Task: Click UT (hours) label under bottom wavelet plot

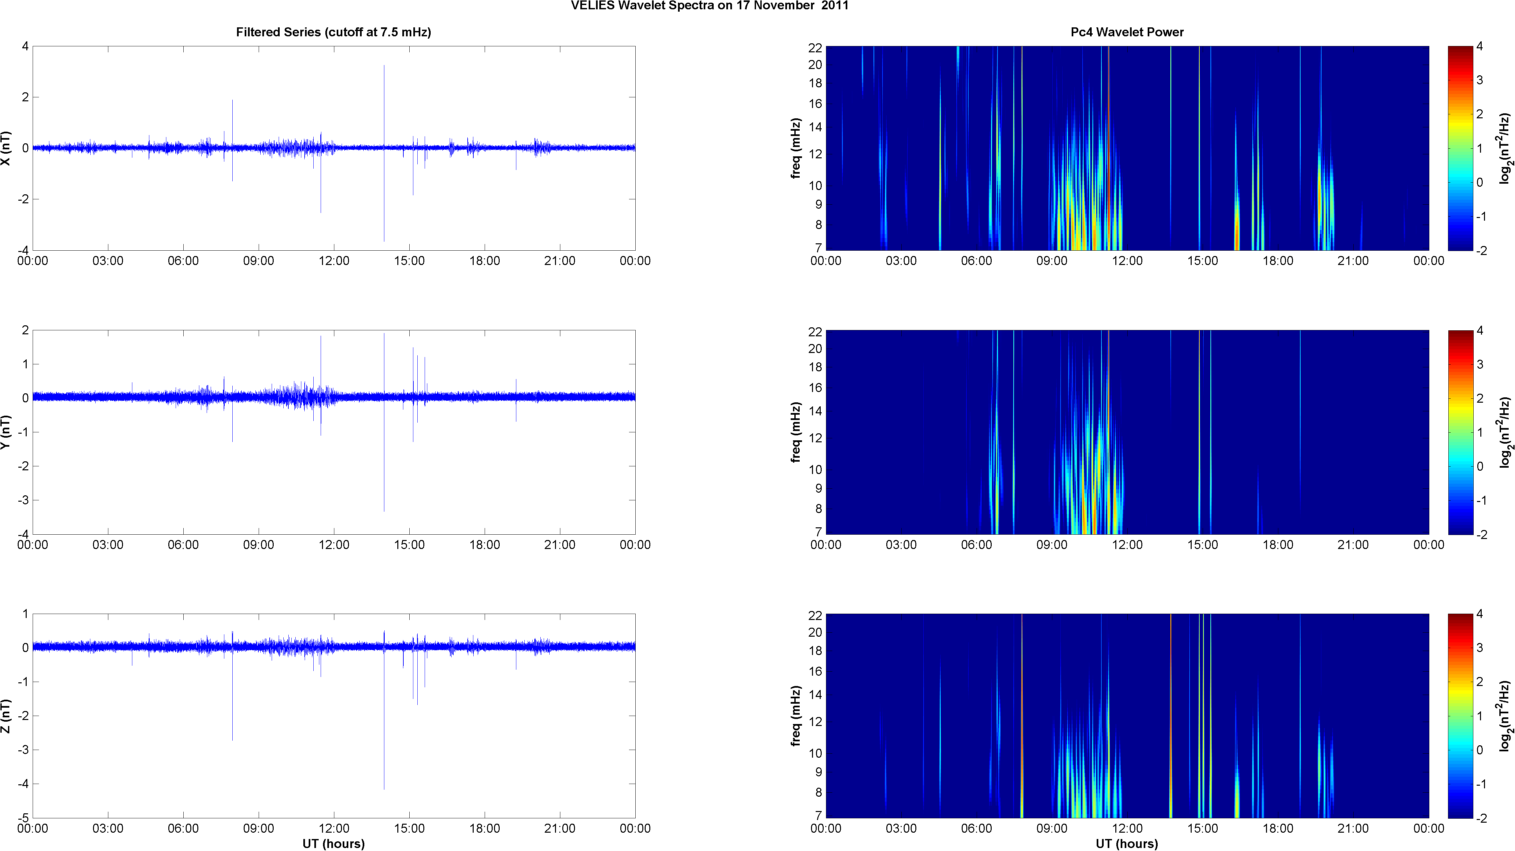Action: (x=1127, y=843)
